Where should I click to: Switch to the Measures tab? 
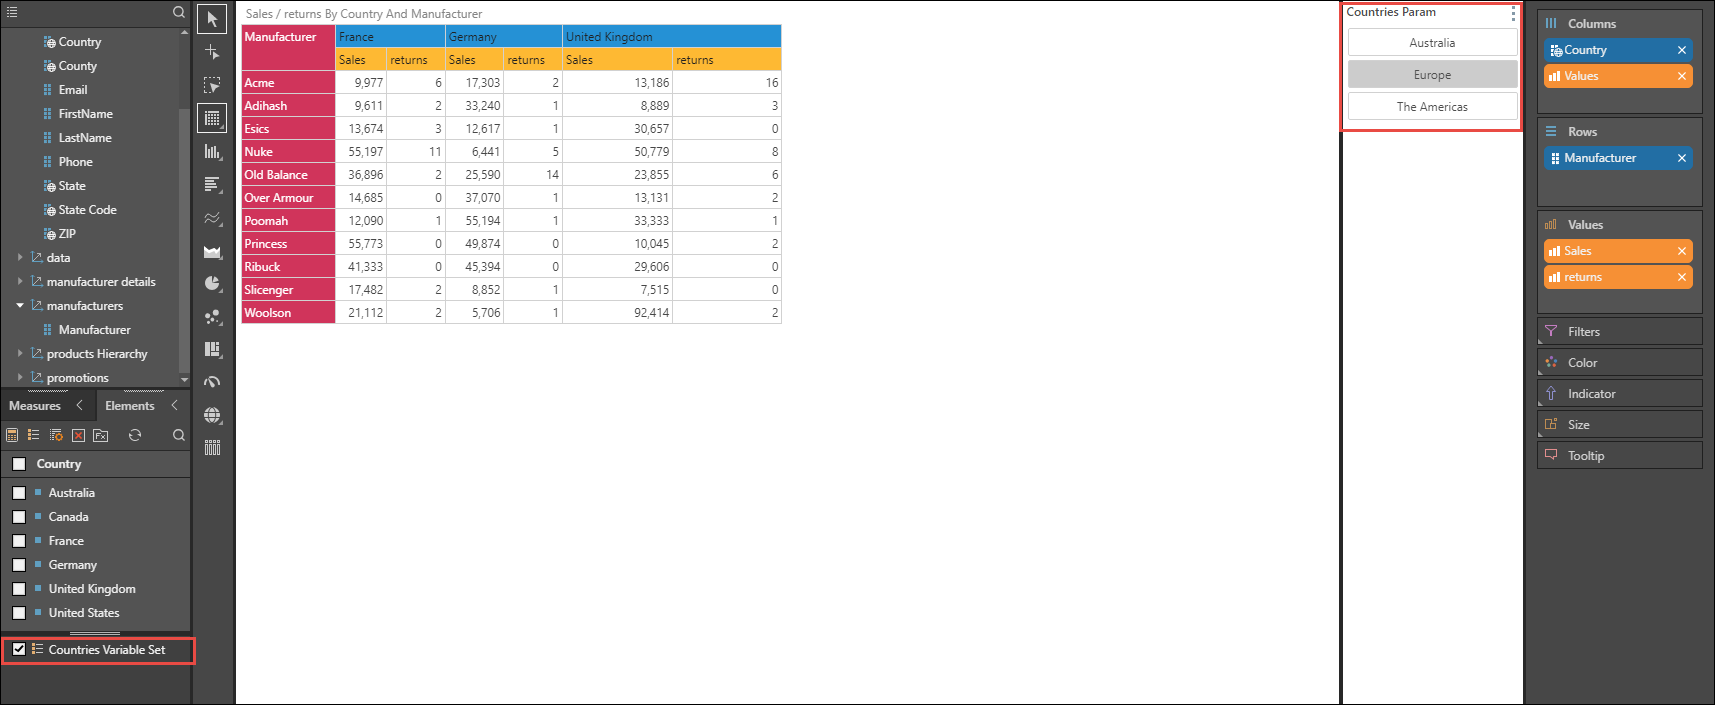click(35, 406)
